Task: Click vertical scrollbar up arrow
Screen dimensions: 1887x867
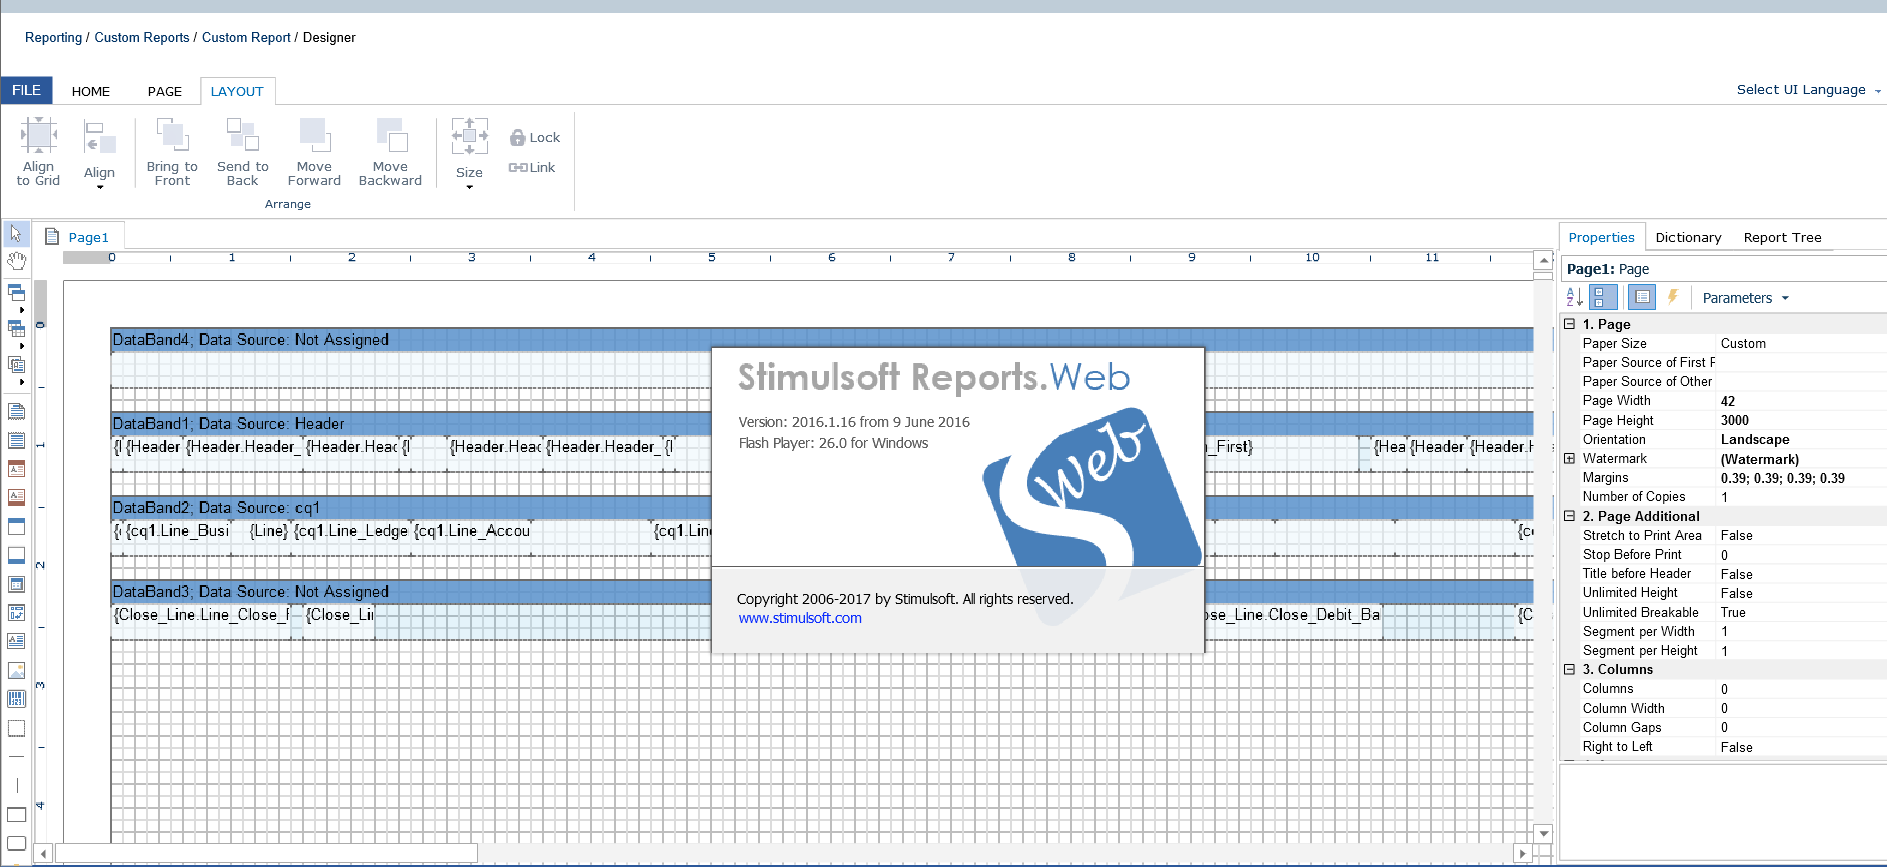Action: (x=1543, y=260)
